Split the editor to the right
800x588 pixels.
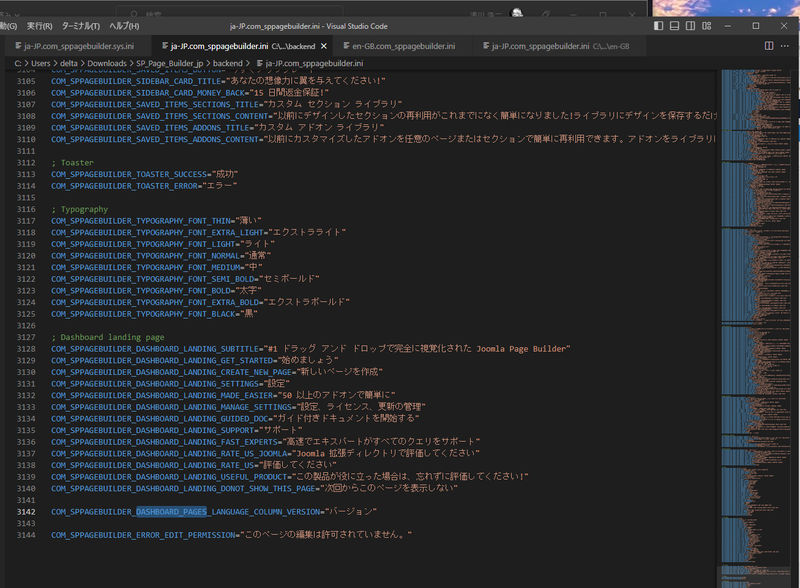tap(769, 45)
